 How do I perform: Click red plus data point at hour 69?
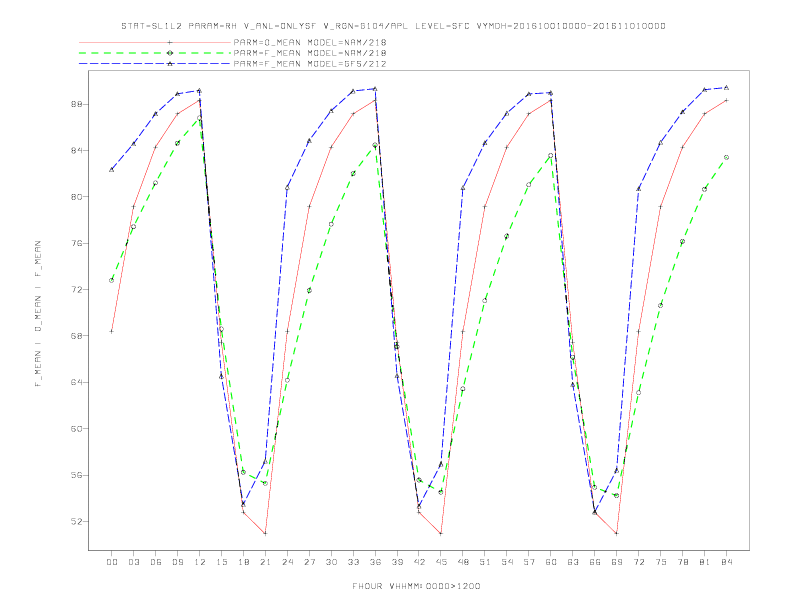(616, 533)
